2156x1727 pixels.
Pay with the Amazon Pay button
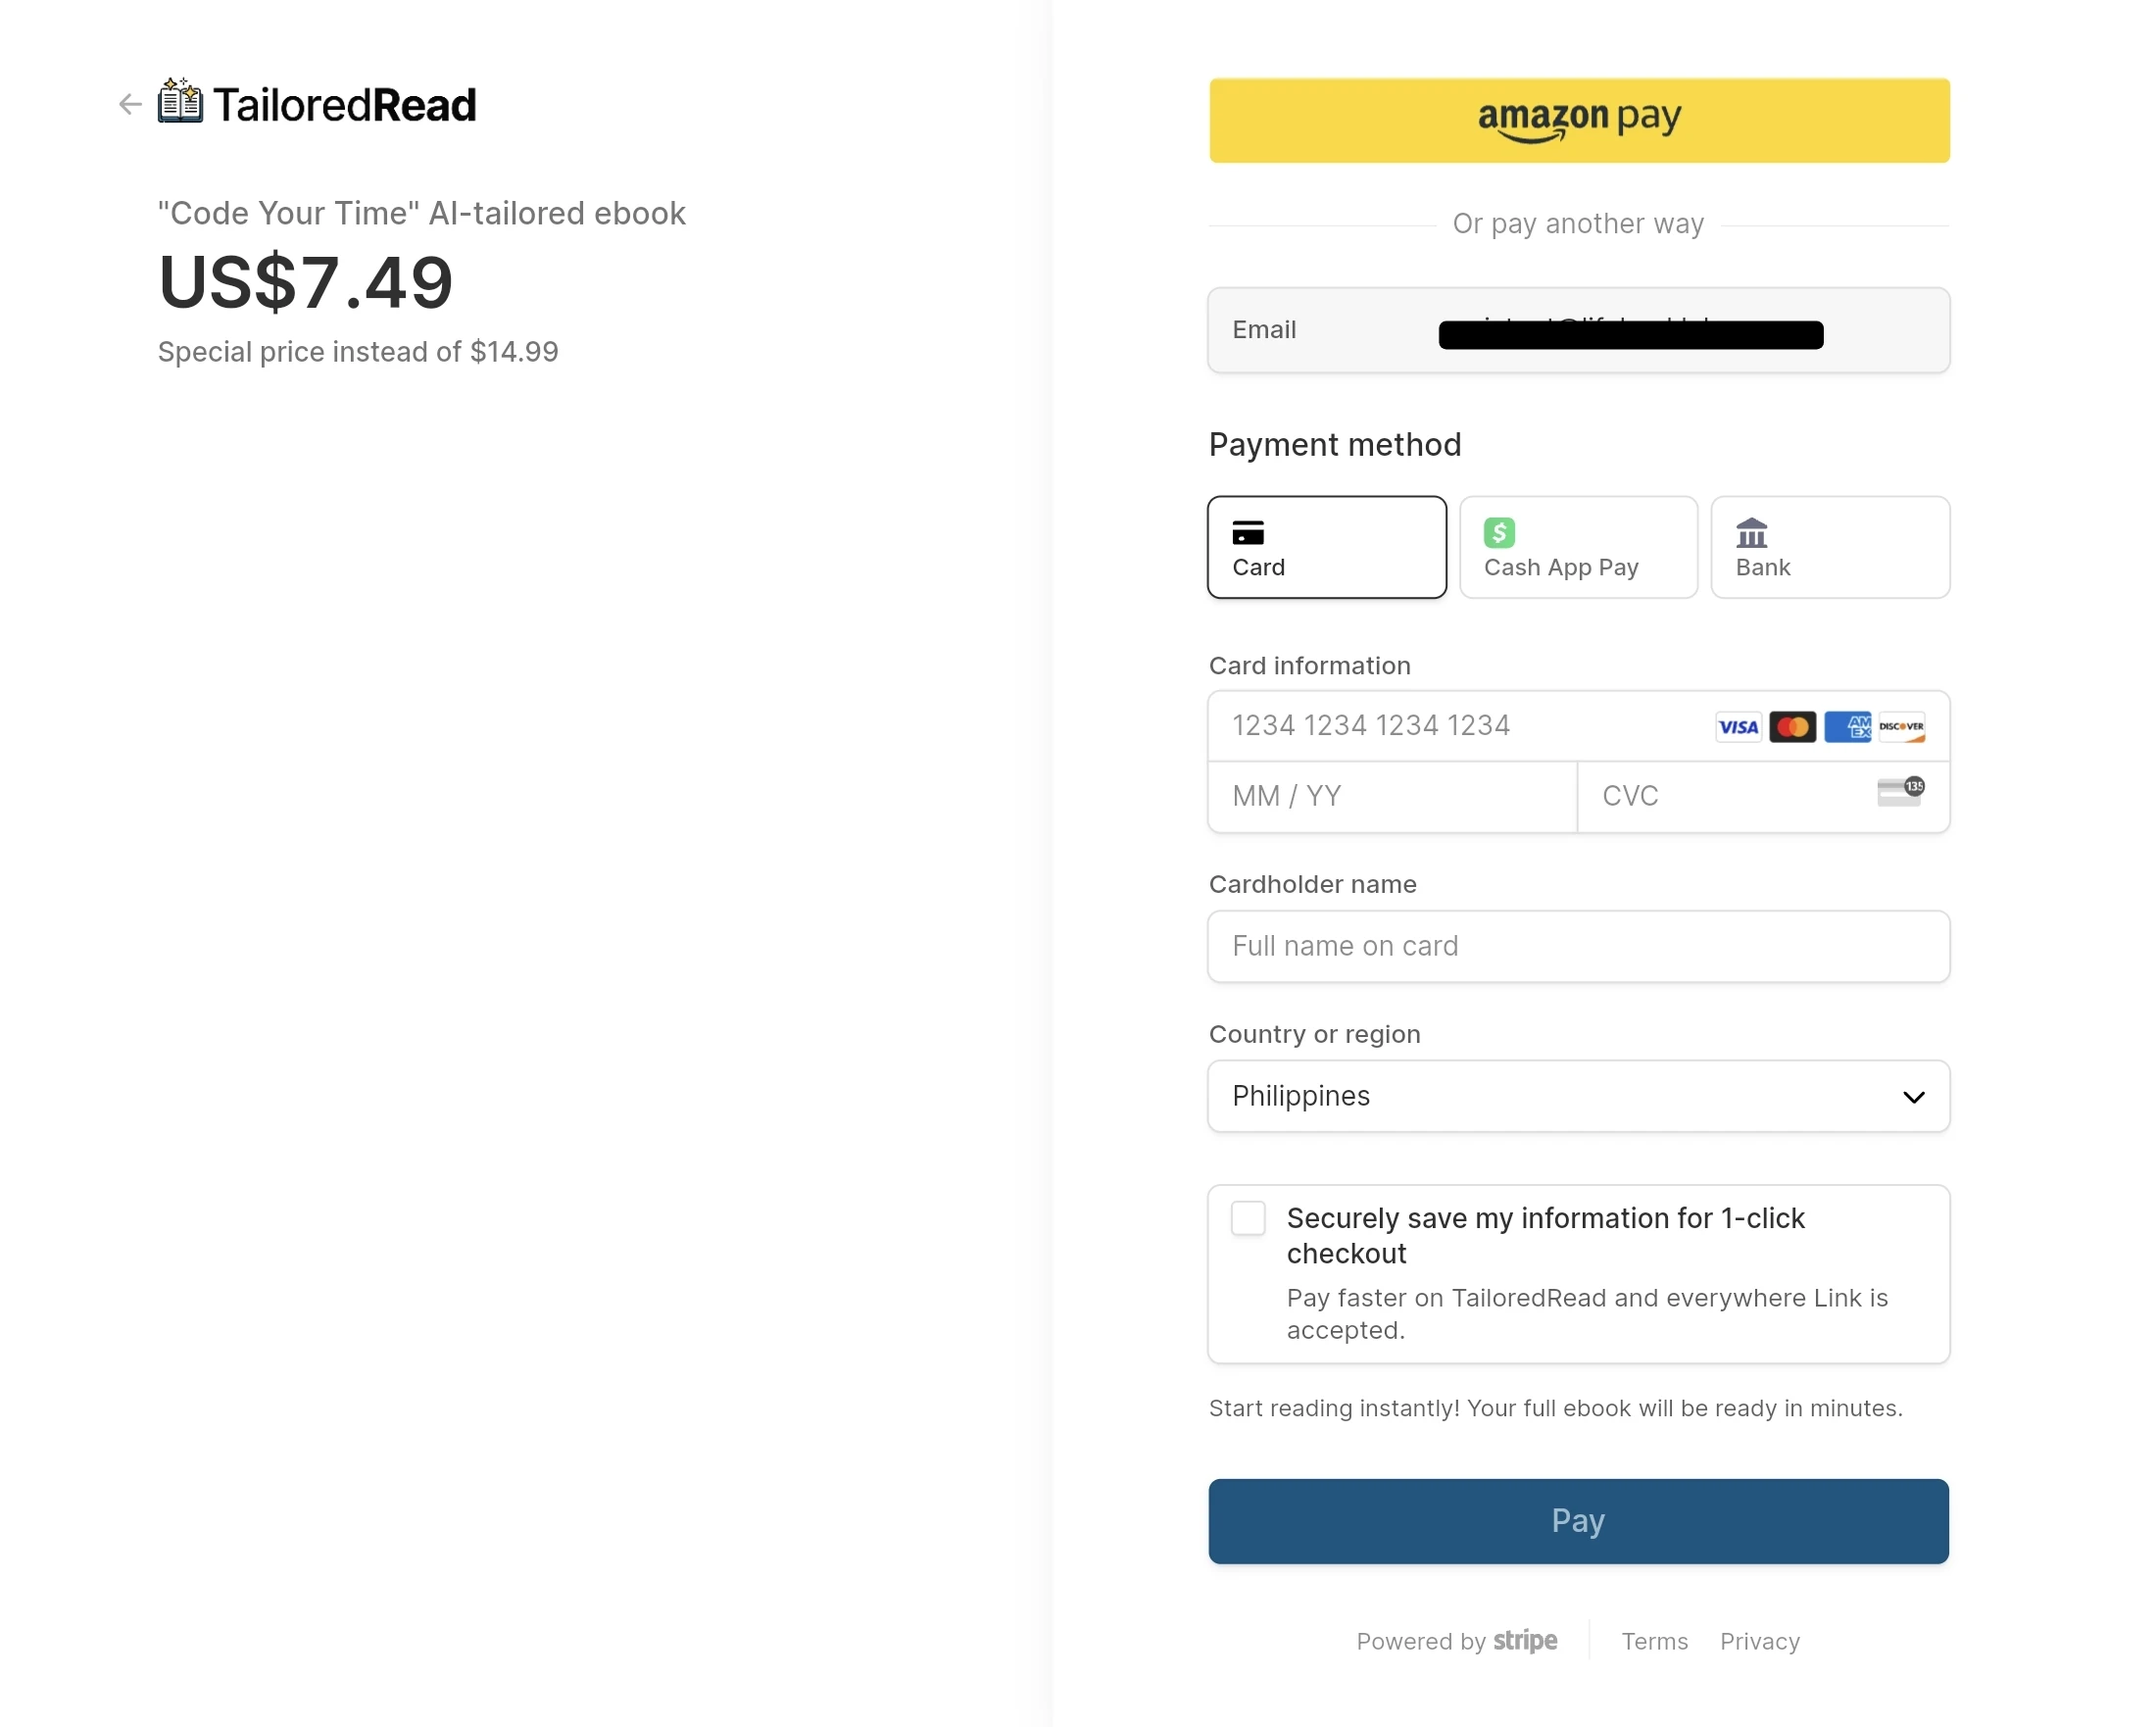coord(1578,120)
